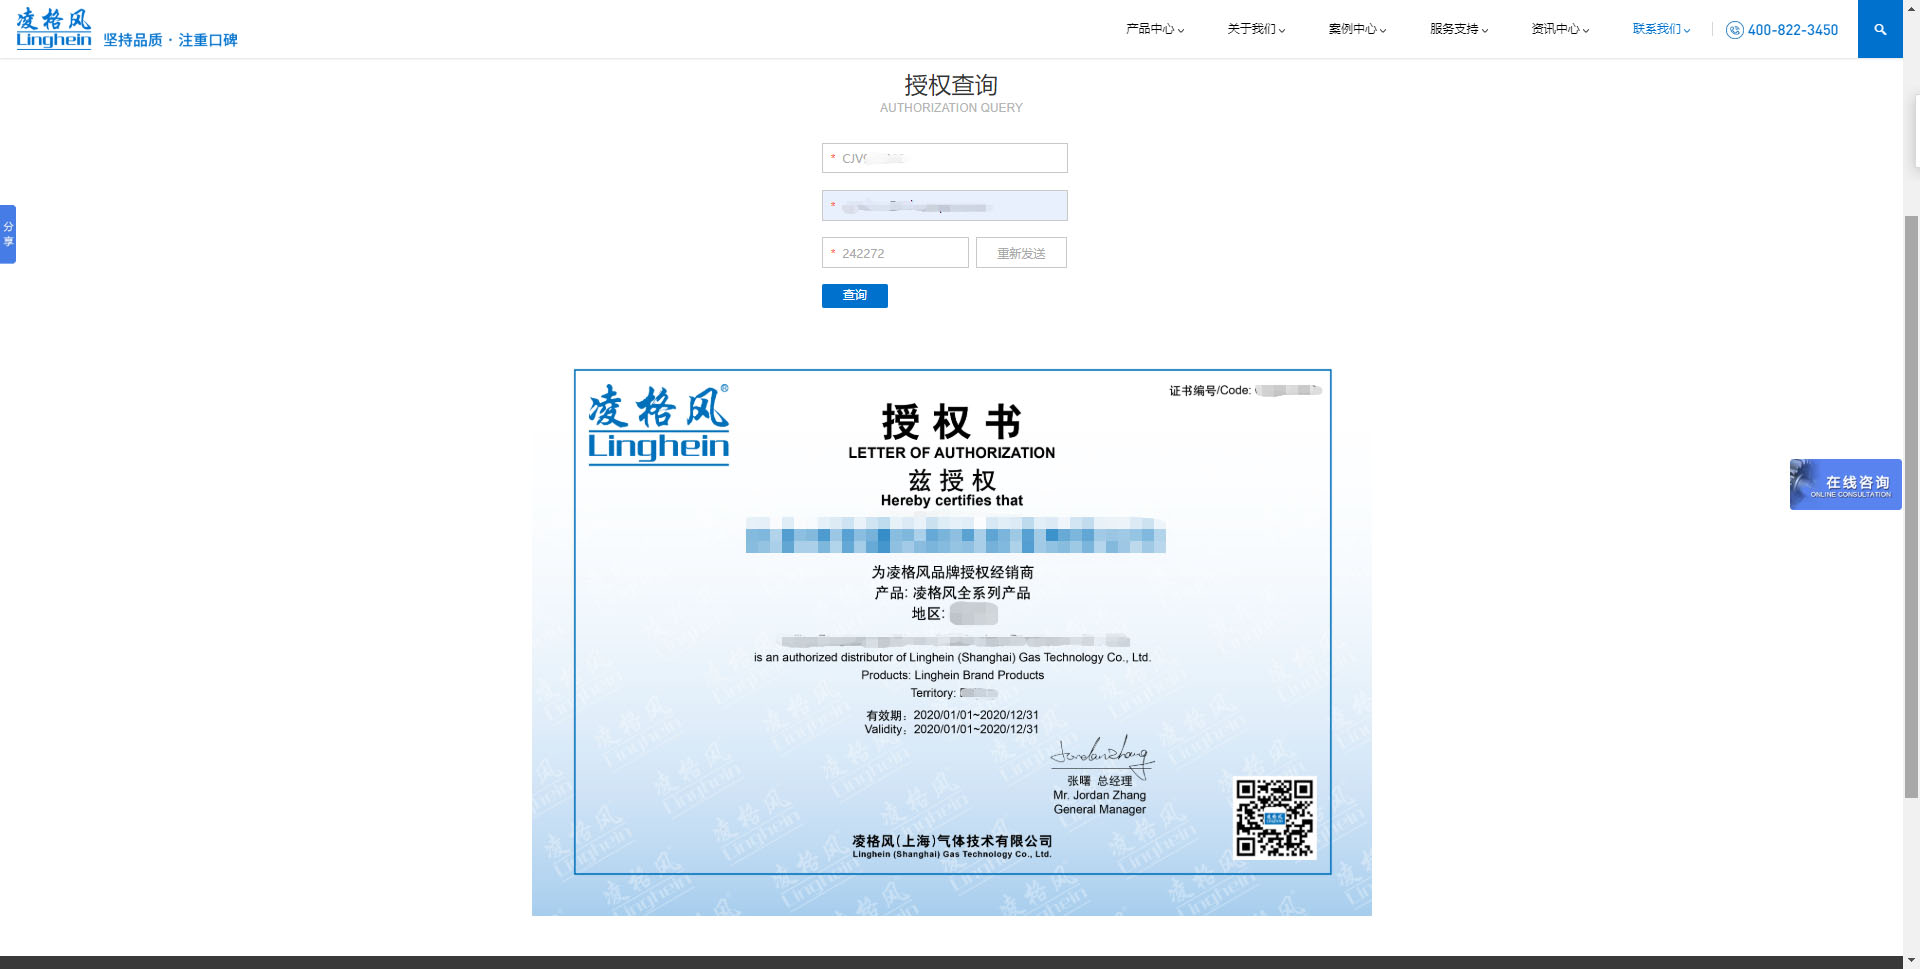Viewport: 1920px width, 969px height.
Task: Open the 分享 share side tab
Action: coord(8,234)
